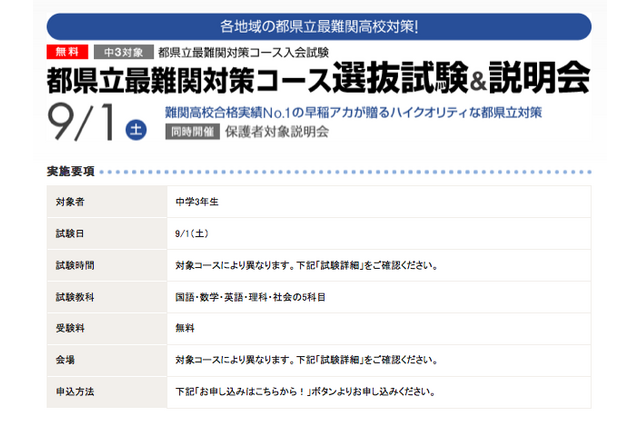Click the 実施要項 section heading

pos(71,171)
